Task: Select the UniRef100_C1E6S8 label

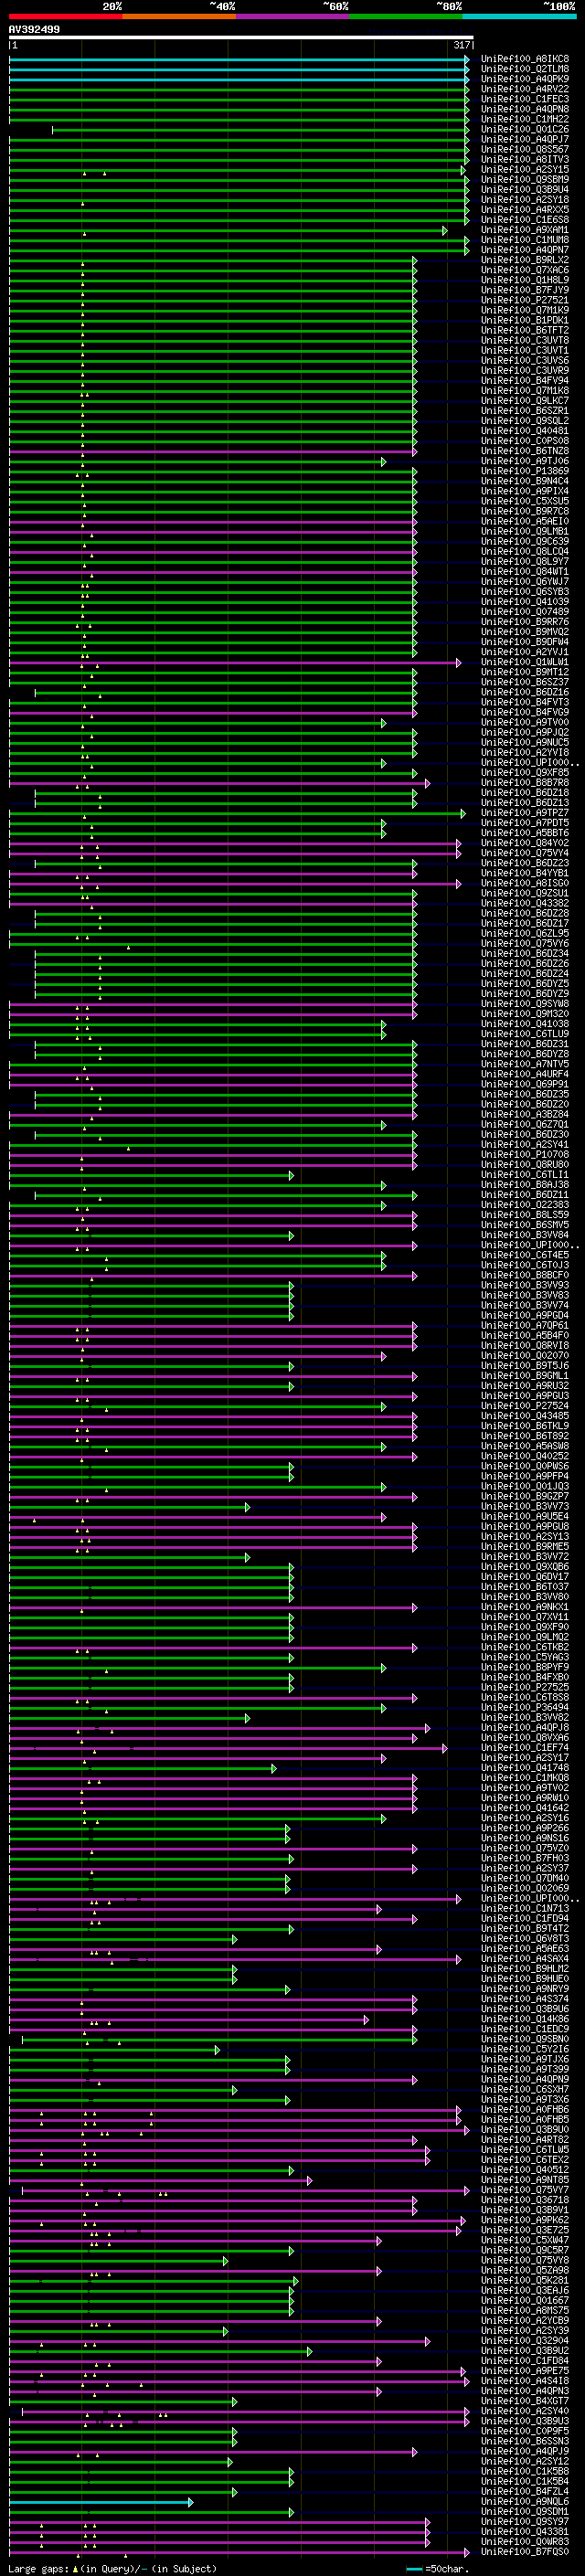Action: point(525,220)
